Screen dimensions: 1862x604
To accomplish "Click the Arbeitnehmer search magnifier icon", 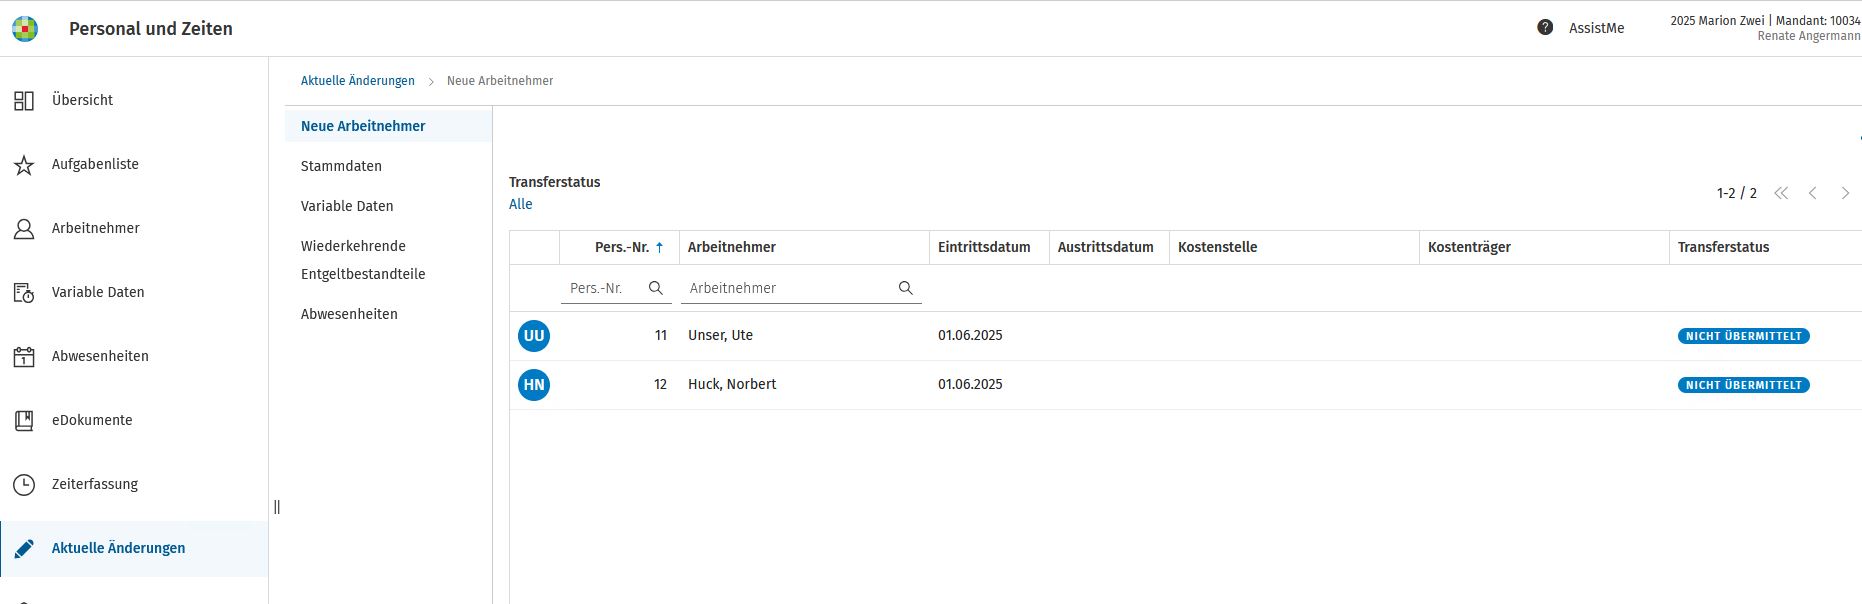I will (x=906, y=288).
